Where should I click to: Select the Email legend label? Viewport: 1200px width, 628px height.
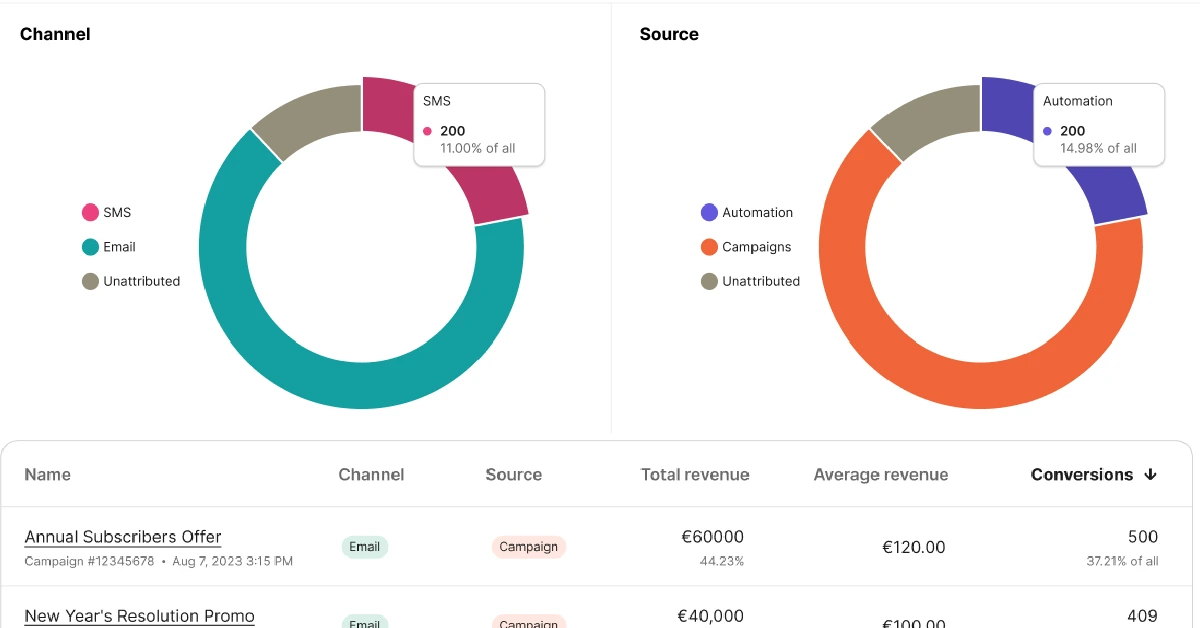tap(119, 247)
